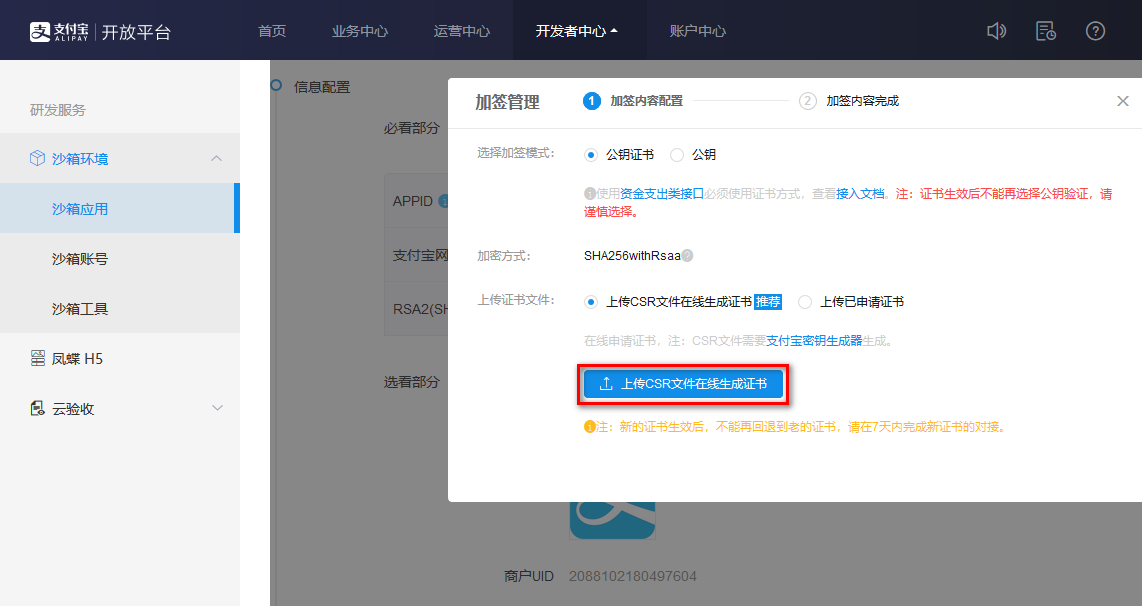Close the 加签管理 dialog

click(x=1122, y=101)
